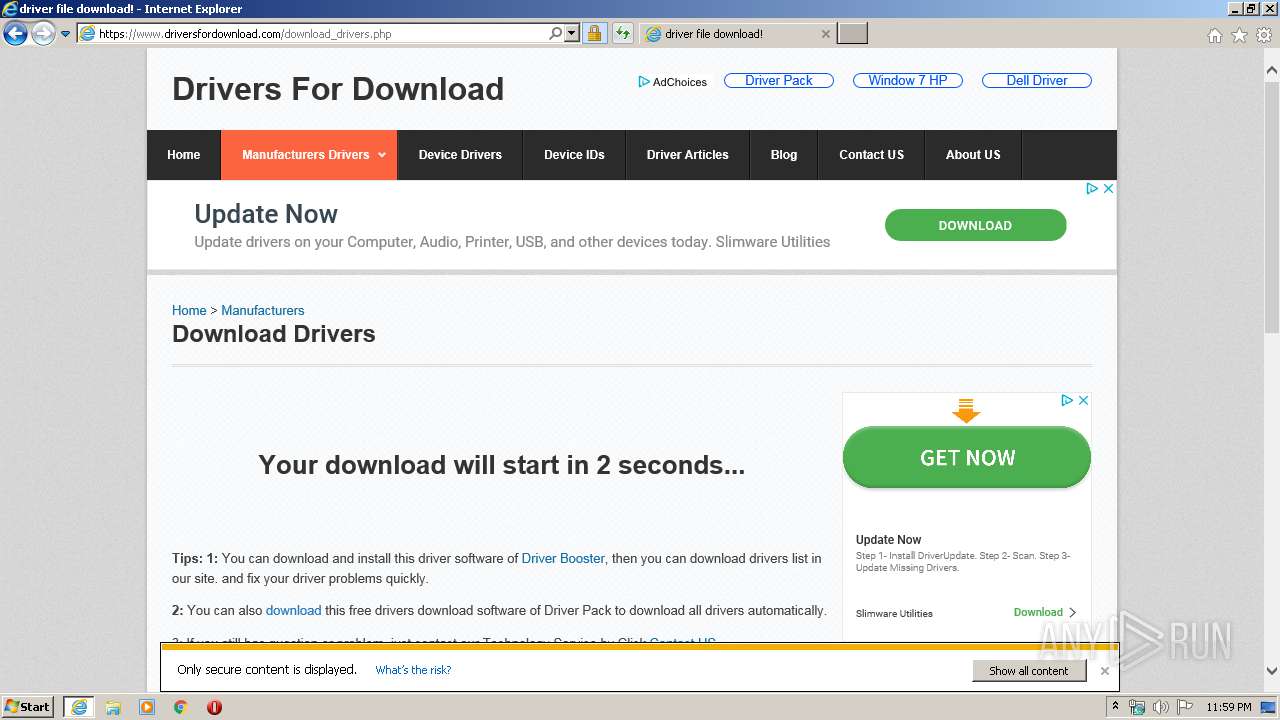Open Manufacturers Drivers menu
Viewport: 1280px width, 720px height.
pyautogui.click(x=309, y=155)
